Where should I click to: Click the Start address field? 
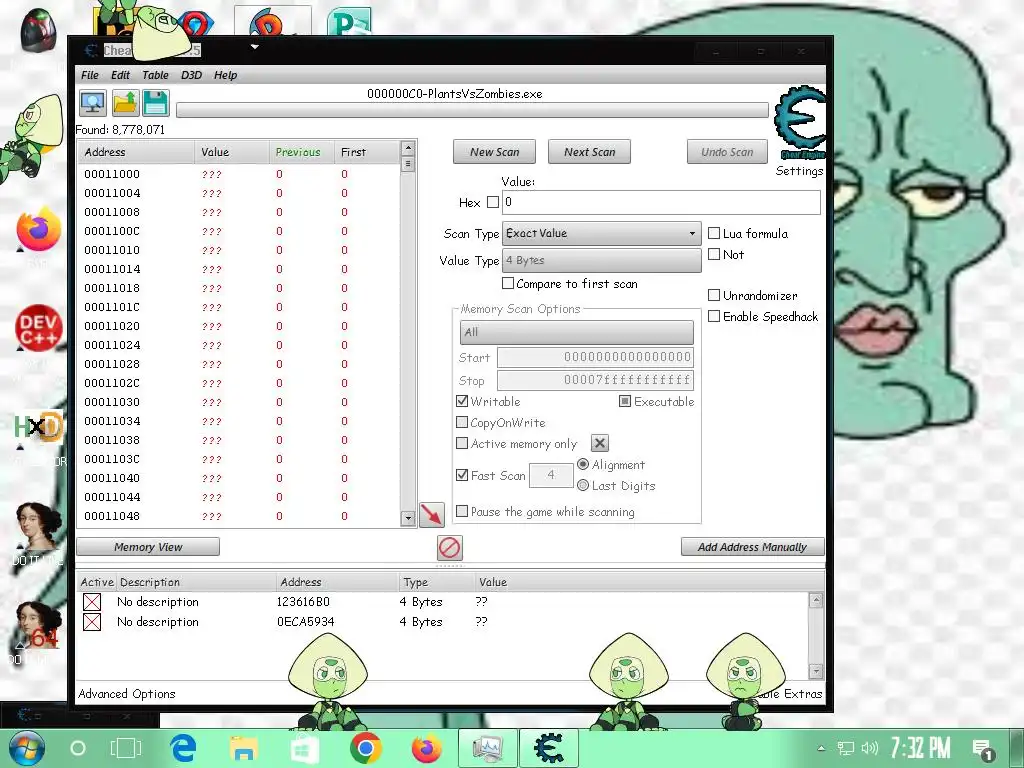tap(596, 357)
